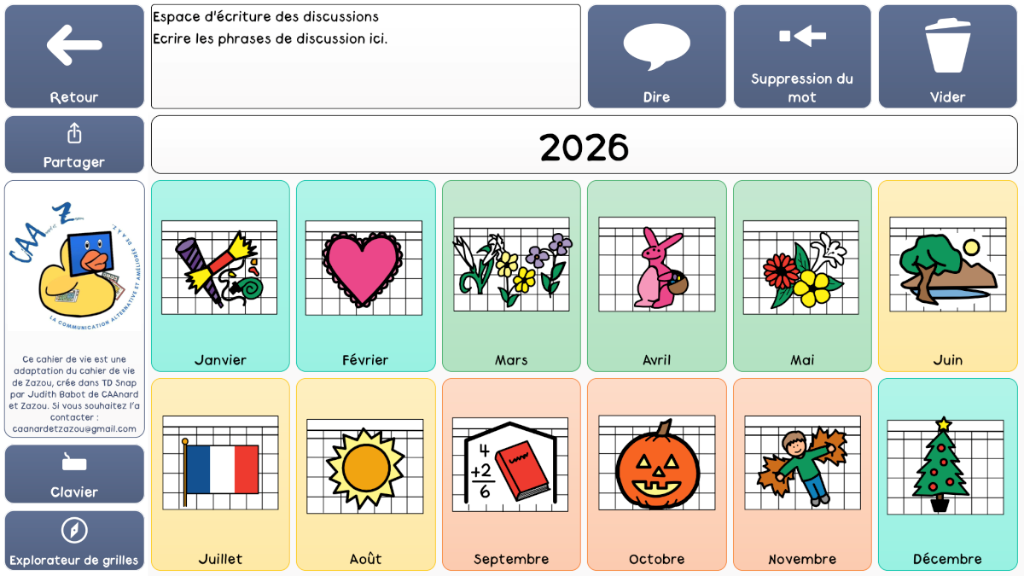Select the Décembre Christmas tree tile
The width and height of the screenshot is (1024, 576).
(947, 474)
